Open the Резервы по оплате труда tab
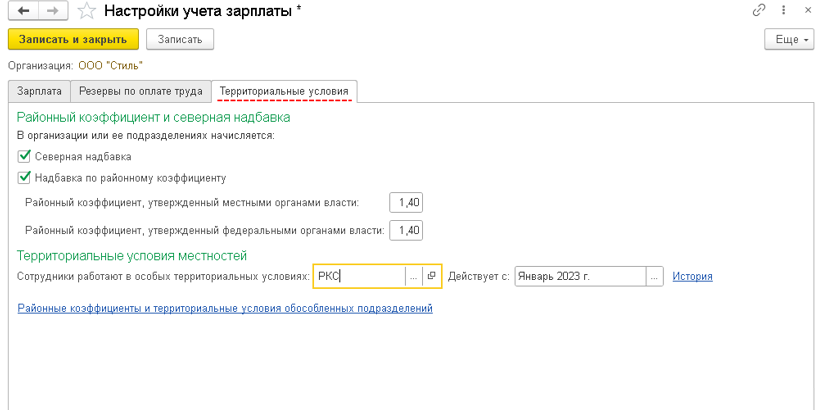 click(x=141, y=92)
